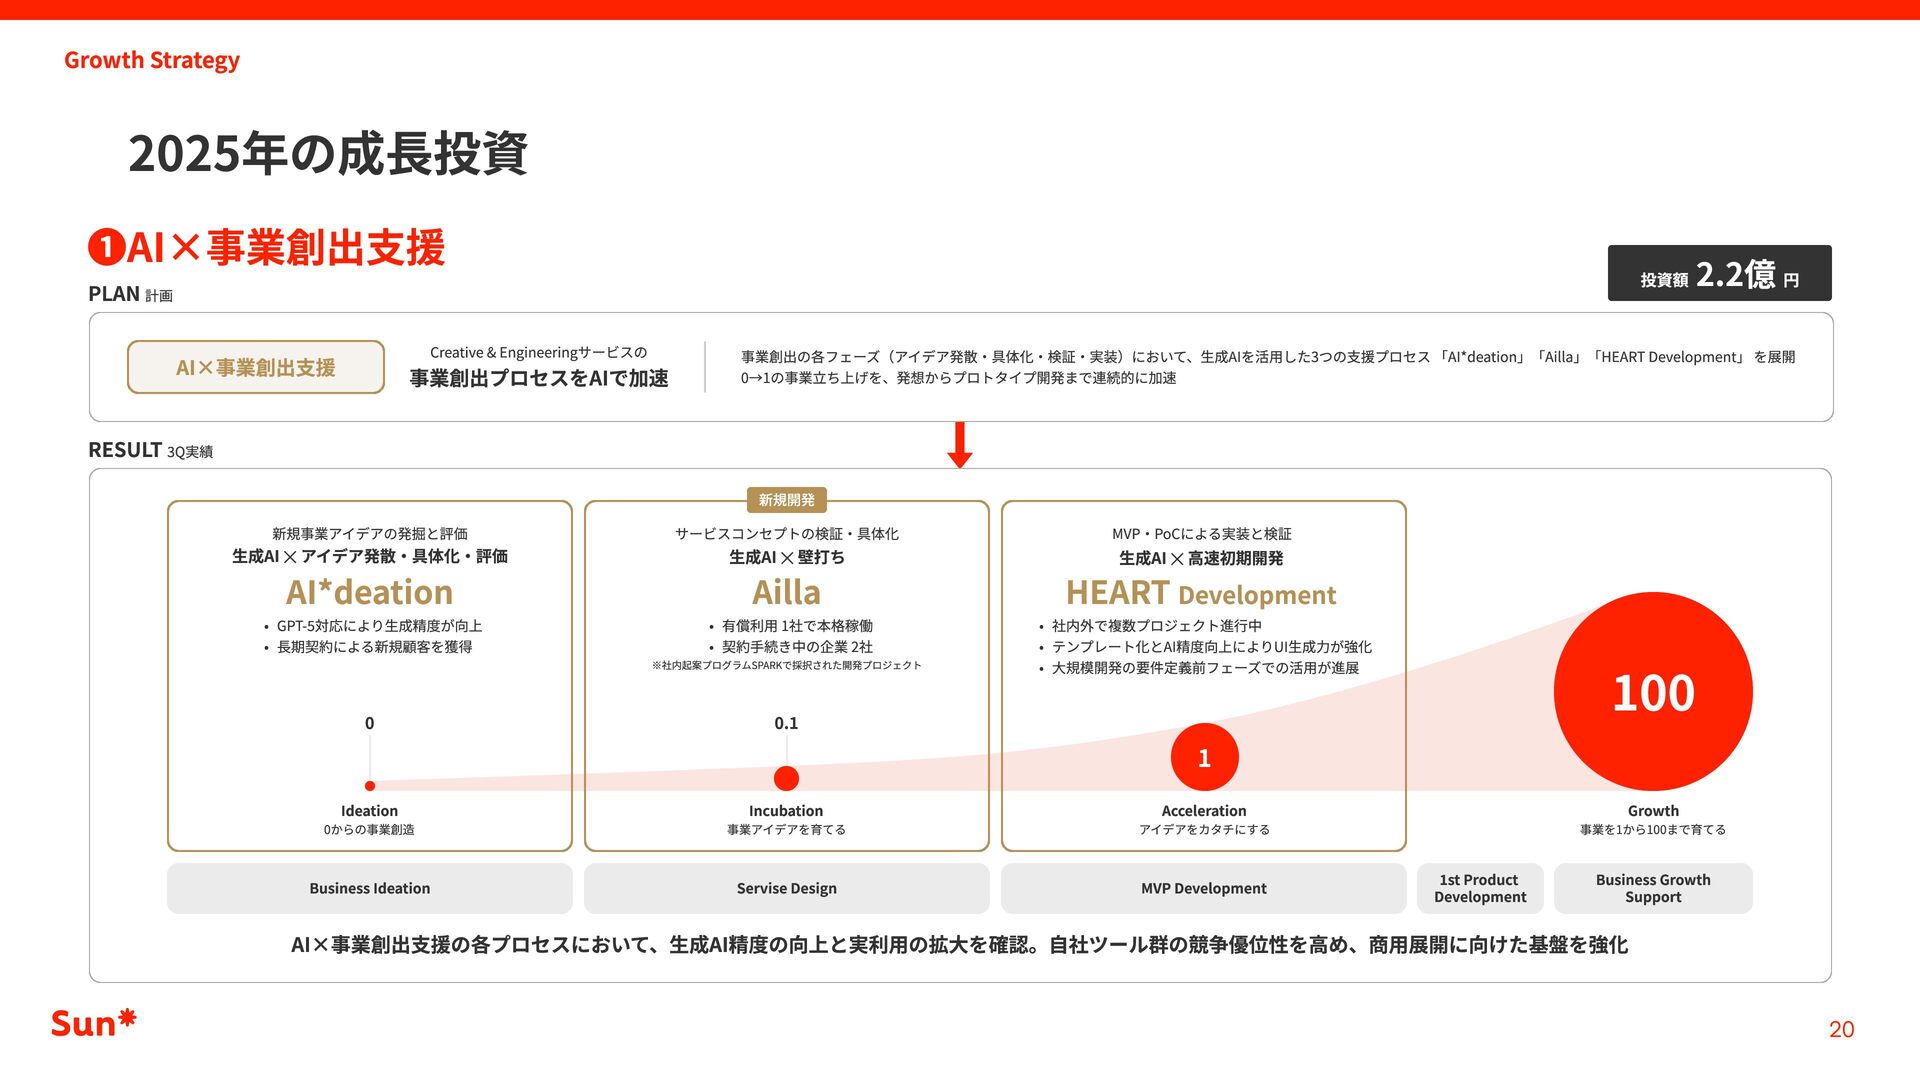Click the numbered circle badge 1
This screenshot has height=1080, width=1920.
106,248
